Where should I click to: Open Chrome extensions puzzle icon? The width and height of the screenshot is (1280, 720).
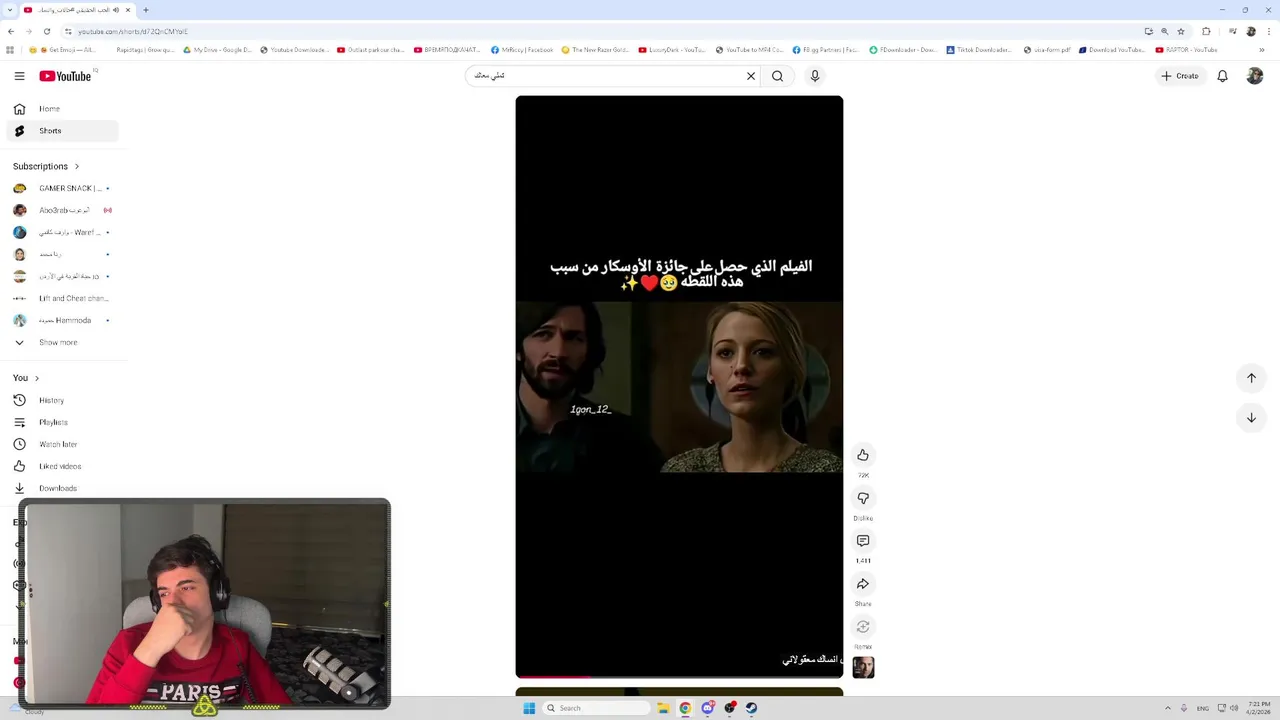[1206, 31]
